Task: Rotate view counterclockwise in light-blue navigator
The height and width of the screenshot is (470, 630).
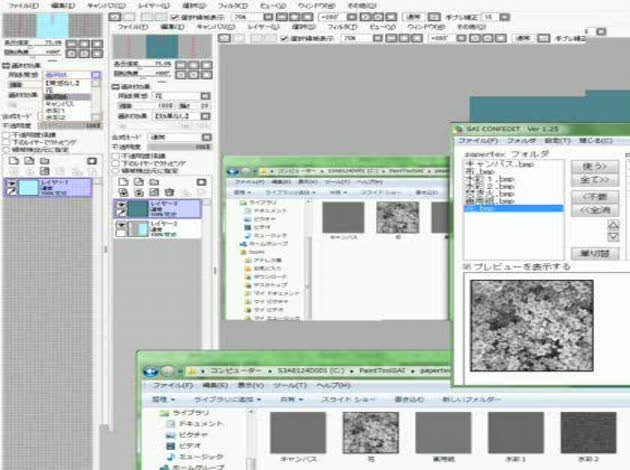Action: click(71, 53)
